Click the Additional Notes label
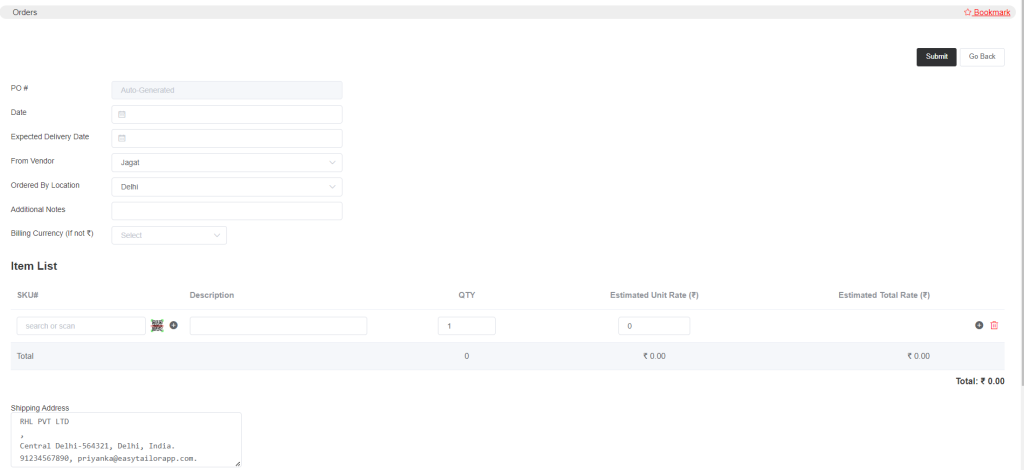 tap(38, 209)
